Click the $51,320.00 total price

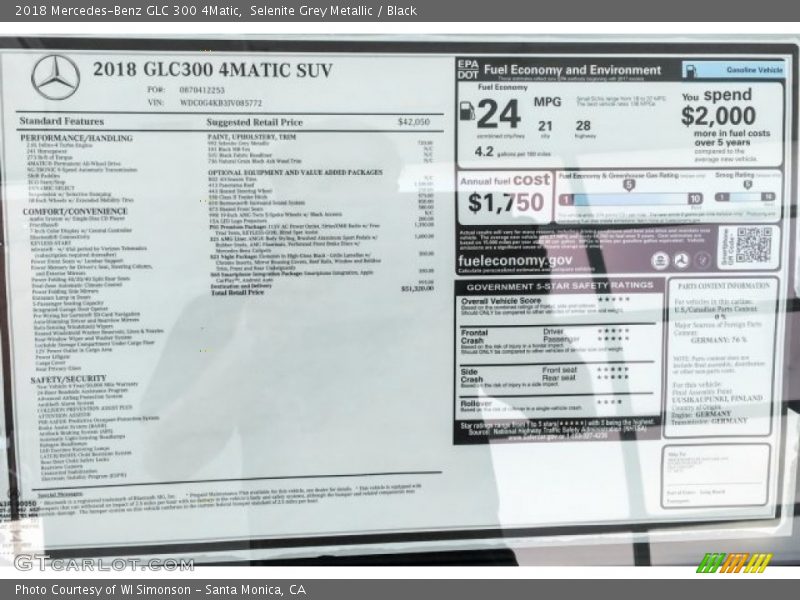(x=417, y=289)
